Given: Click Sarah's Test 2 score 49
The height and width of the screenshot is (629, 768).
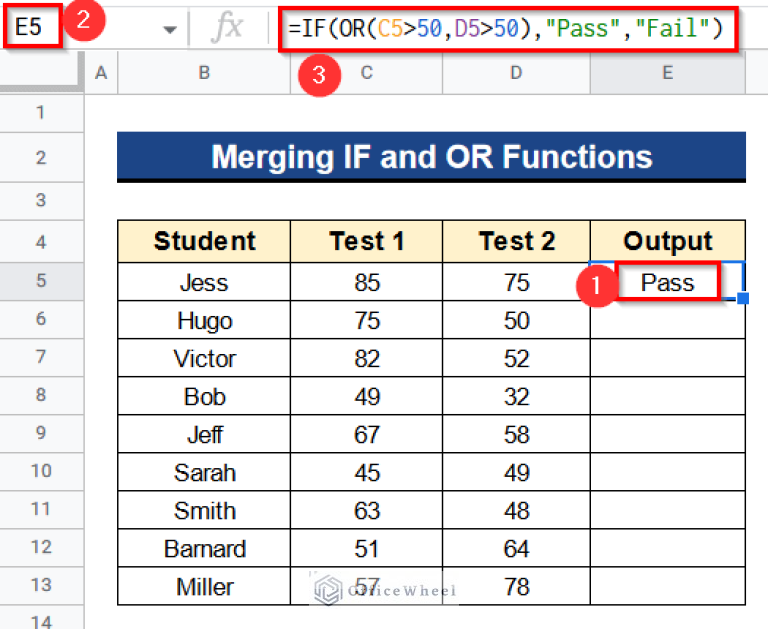Looking at the screenshot, I should click(x=517, y=472).
